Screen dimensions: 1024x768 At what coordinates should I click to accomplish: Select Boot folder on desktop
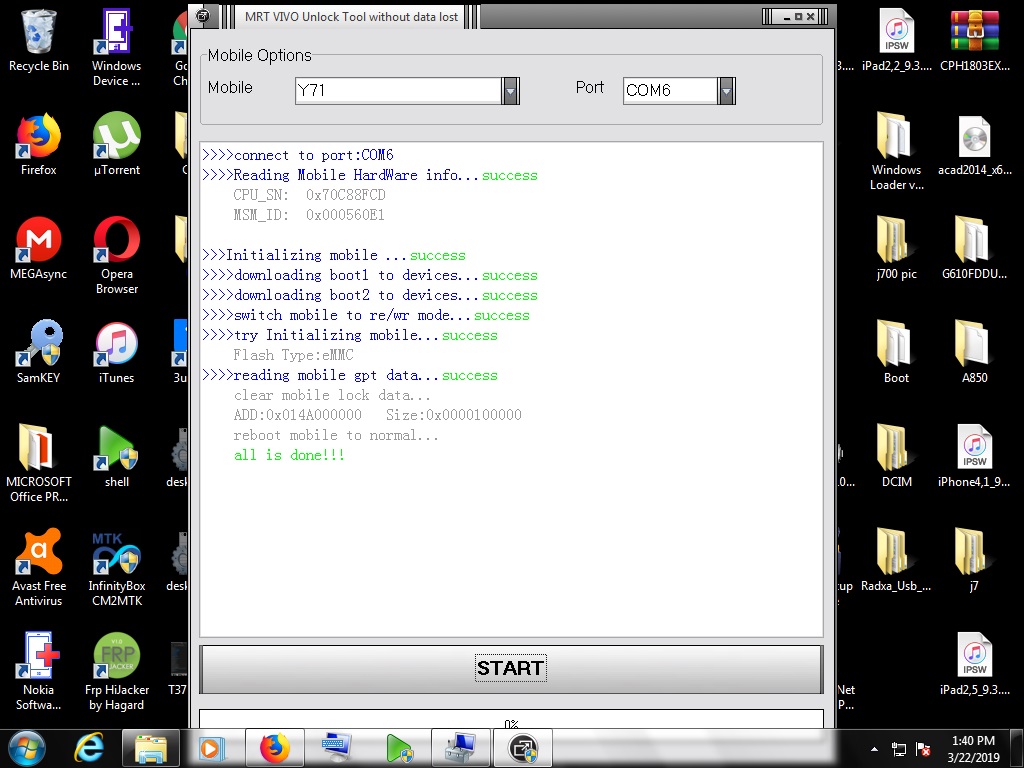coord(897,352)
